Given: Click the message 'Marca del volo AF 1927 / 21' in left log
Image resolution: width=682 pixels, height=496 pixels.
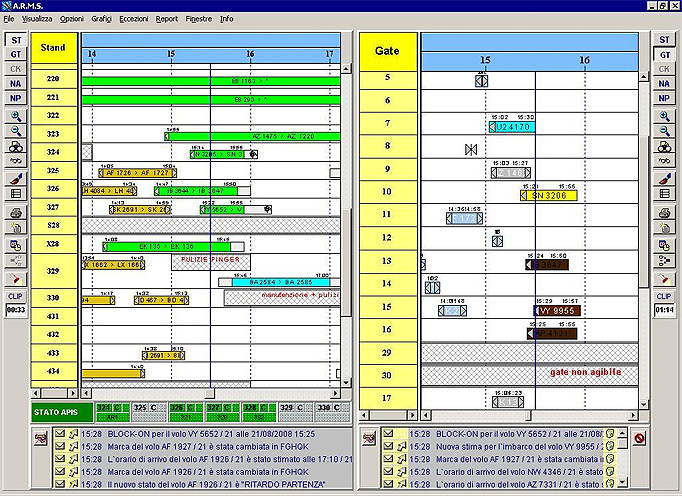Looking at the screenshot, I should 208,446.
